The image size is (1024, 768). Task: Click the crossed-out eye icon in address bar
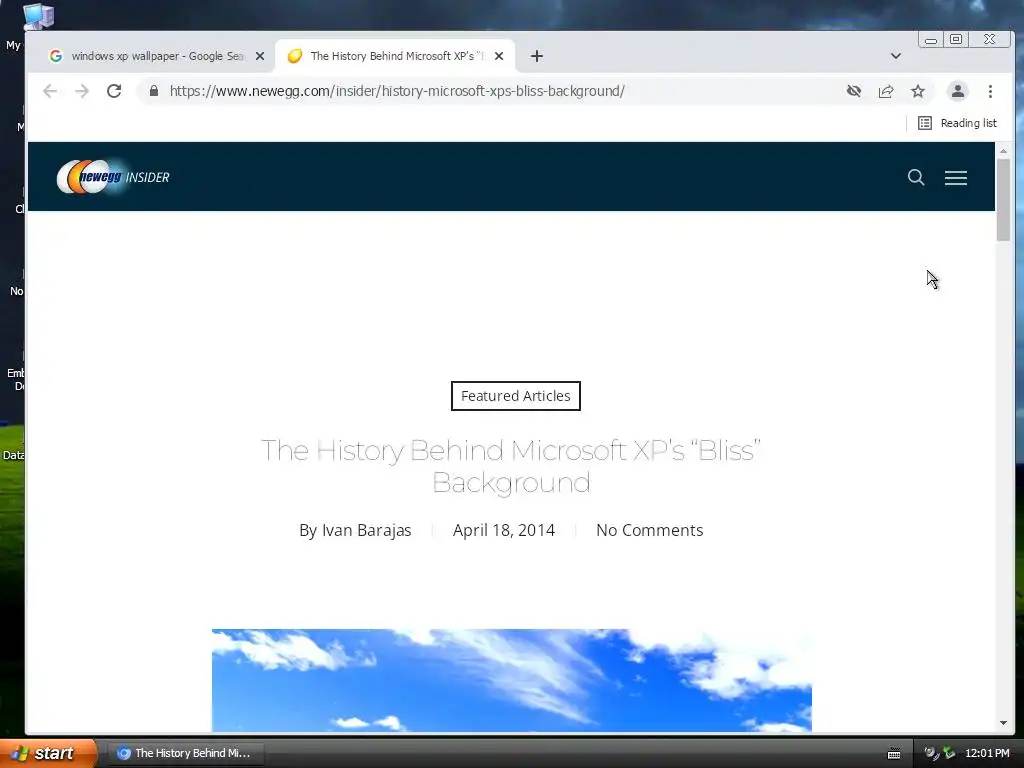click(x=854, y=91)
